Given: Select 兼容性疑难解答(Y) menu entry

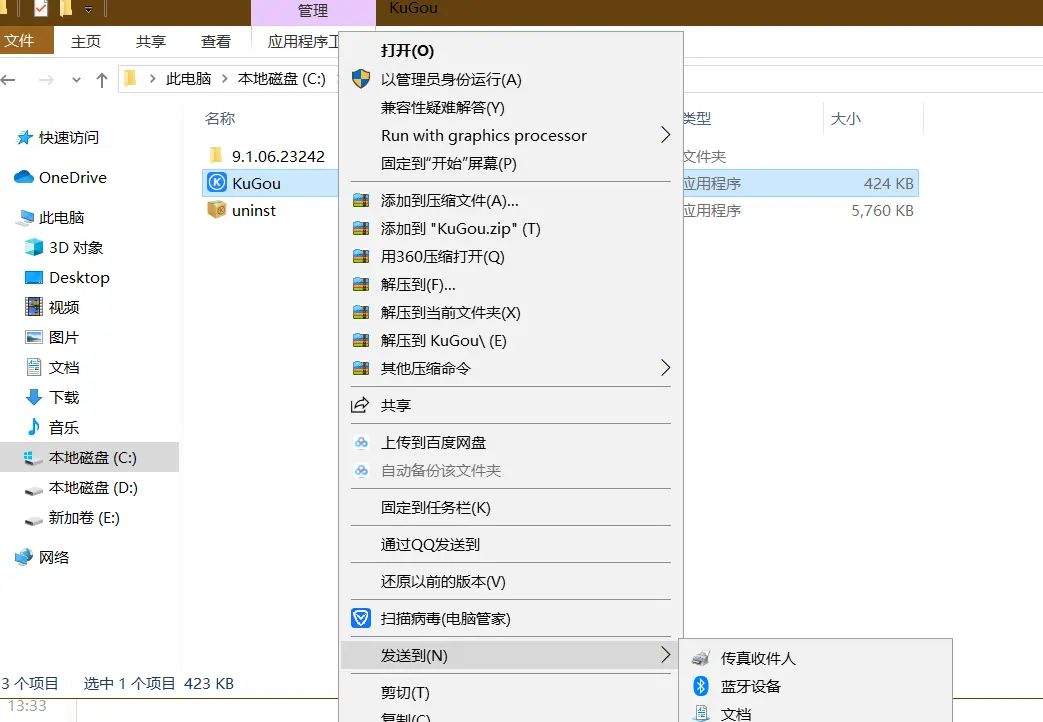Looking at the screenshot, I should (442, 108).
